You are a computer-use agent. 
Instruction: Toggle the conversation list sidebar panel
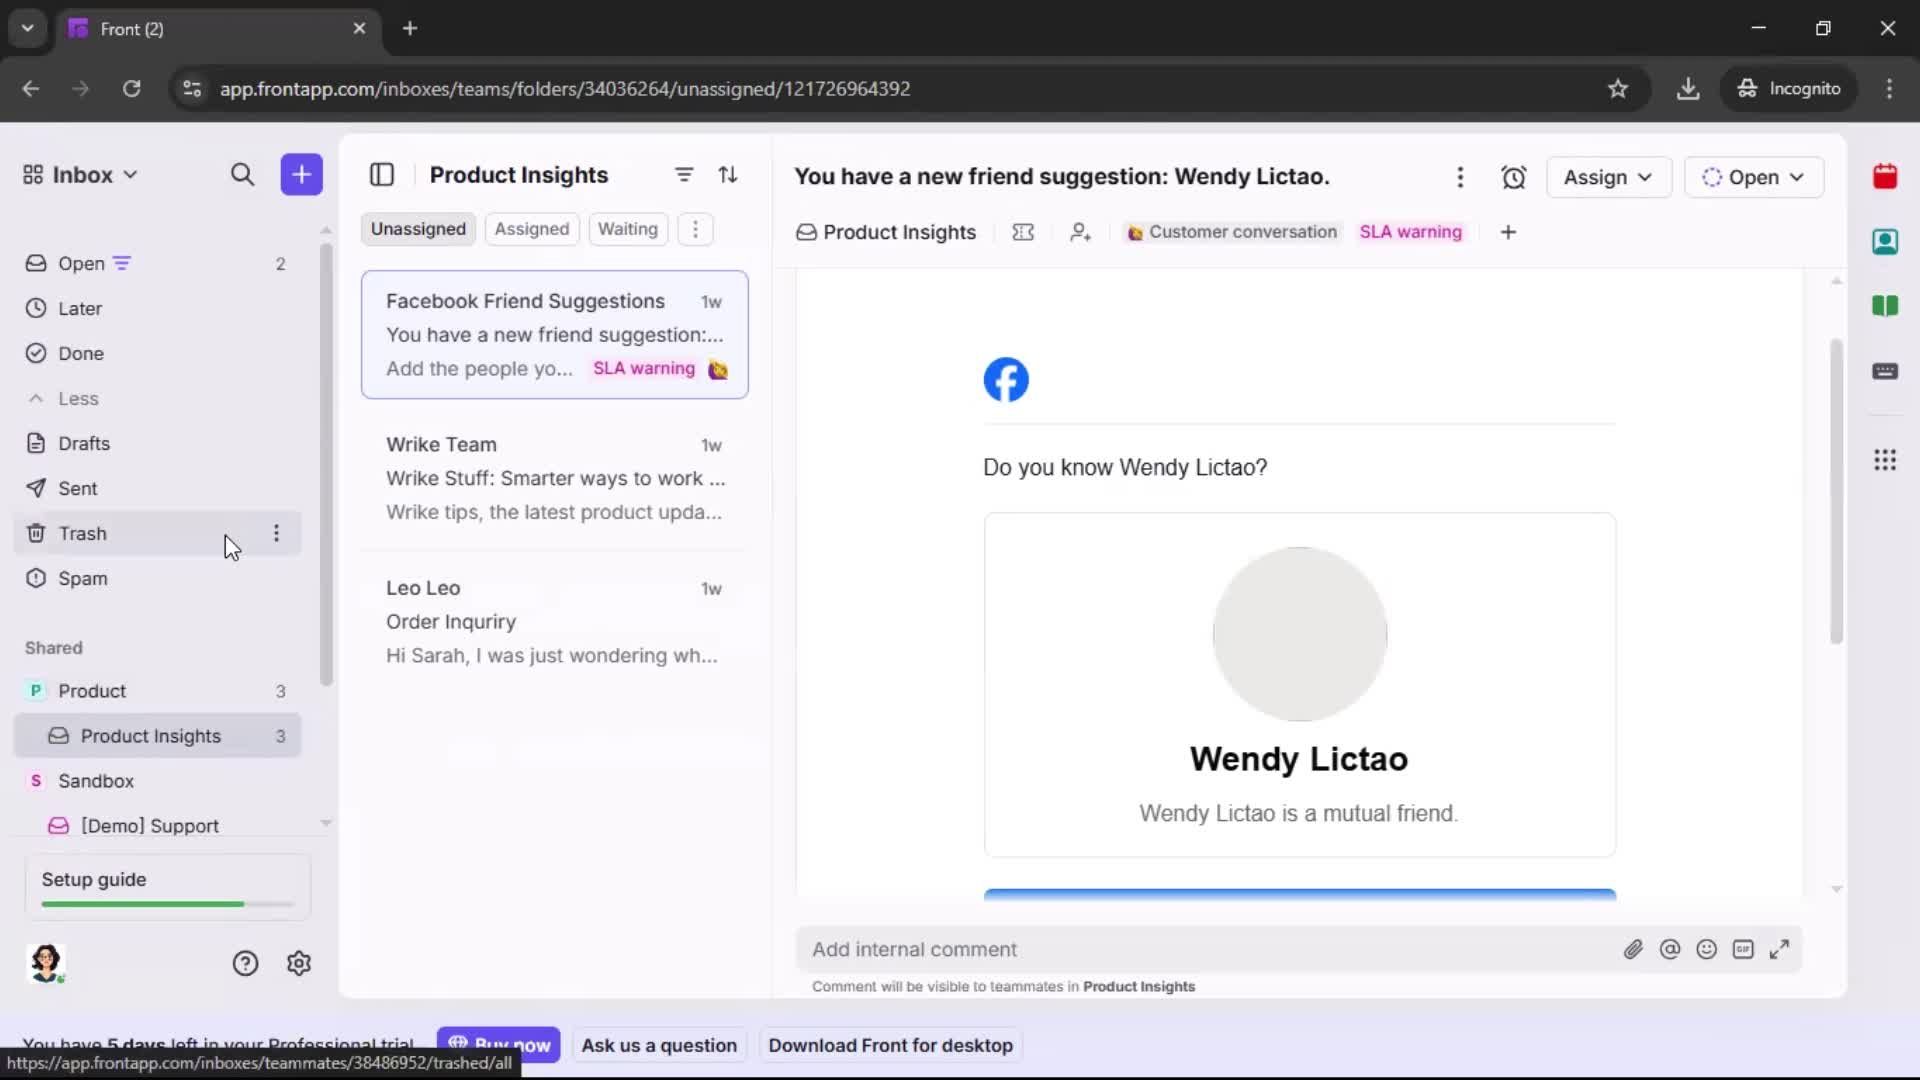click(382, 174)
